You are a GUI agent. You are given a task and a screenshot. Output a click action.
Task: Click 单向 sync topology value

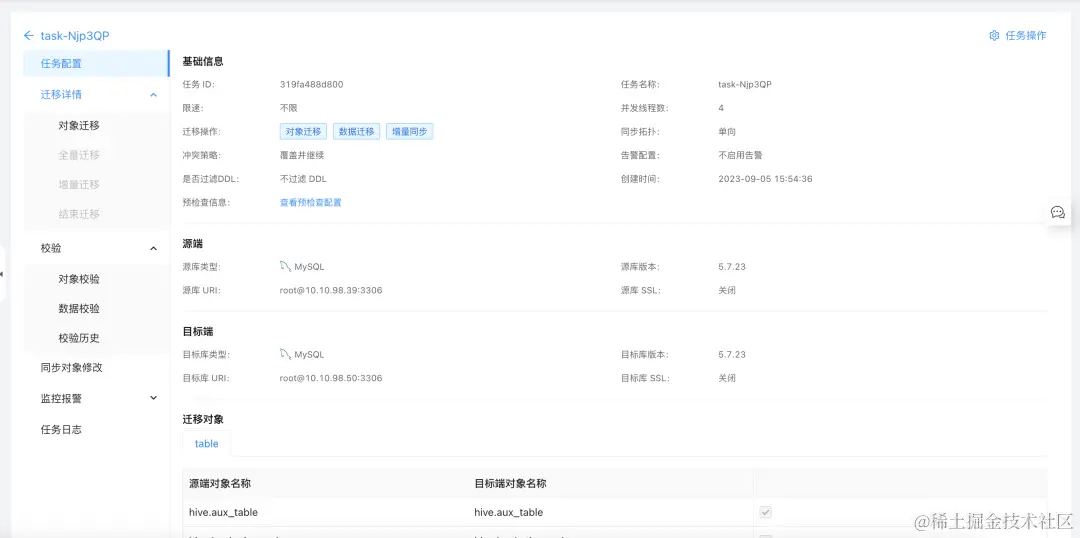tap(727, 132)
